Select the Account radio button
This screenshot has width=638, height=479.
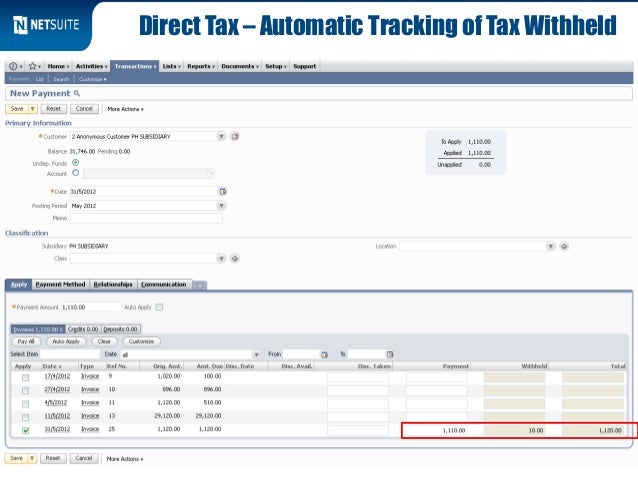coord(76,173)
